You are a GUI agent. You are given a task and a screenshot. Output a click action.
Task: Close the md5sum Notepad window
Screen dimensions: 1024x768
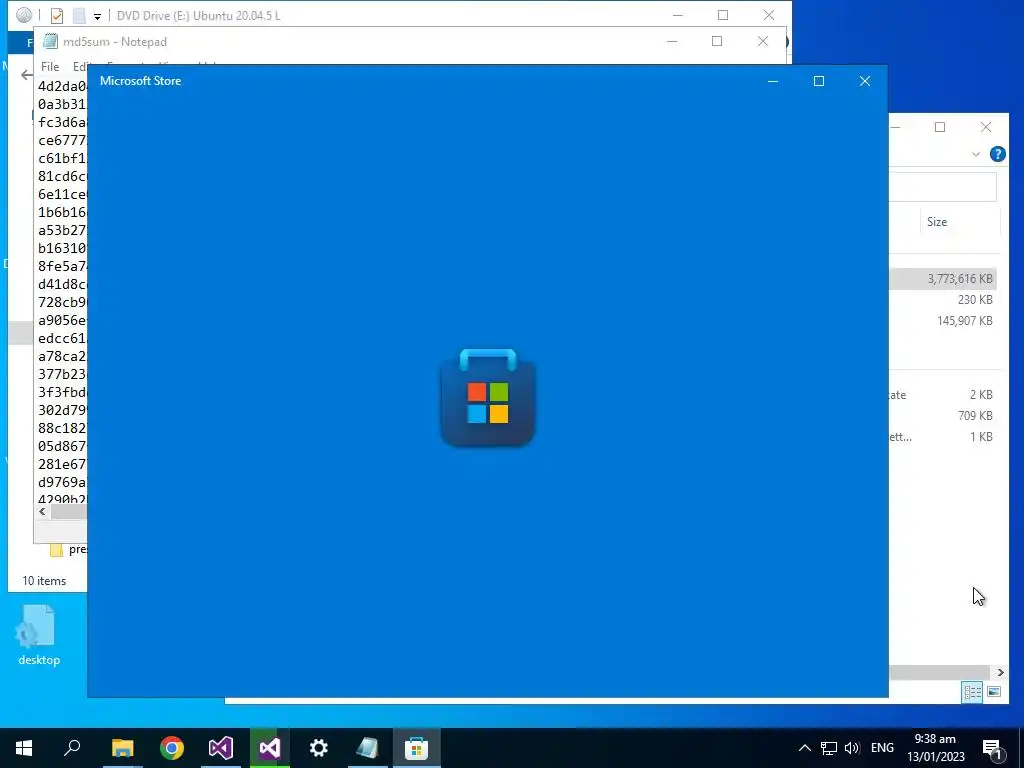point(763,41)
